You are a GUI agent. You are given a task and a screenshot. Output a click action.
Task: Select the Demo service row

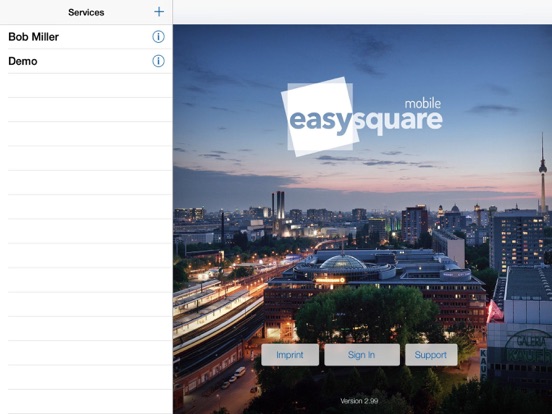pos(86,61)
